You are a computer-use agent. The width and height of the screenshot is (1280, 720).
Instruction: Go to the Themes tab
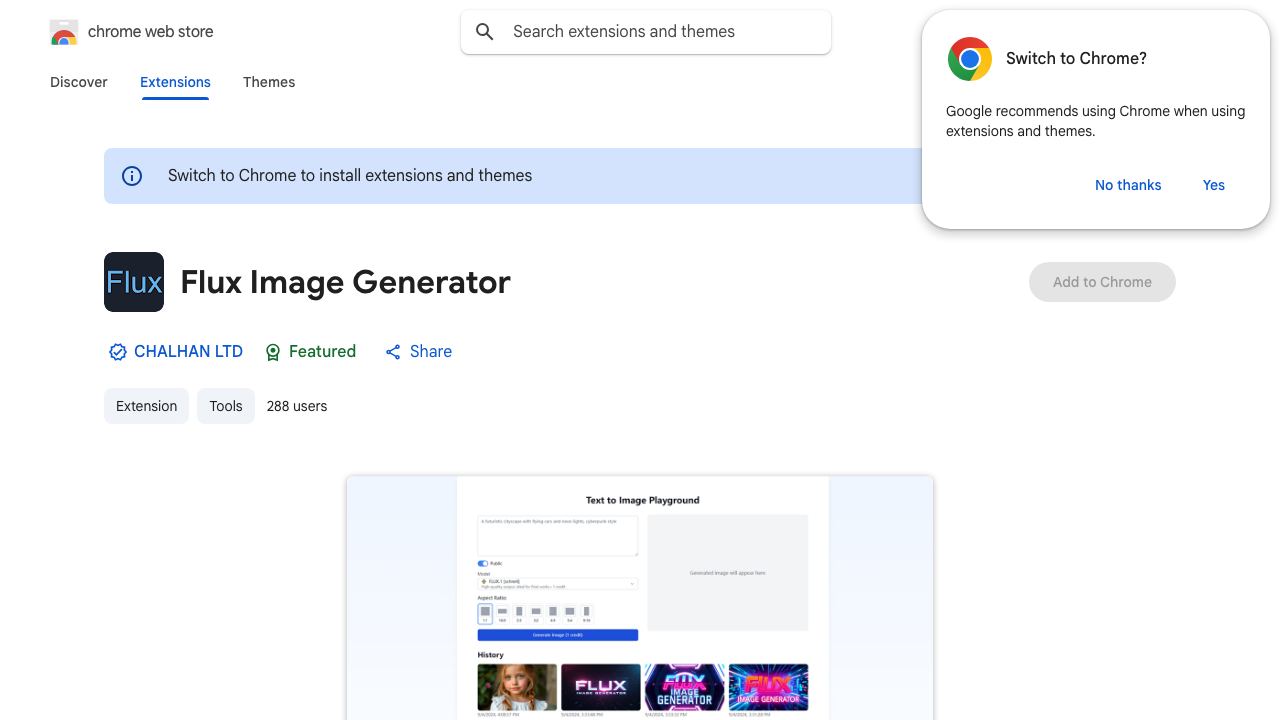(x=269, y=82)
